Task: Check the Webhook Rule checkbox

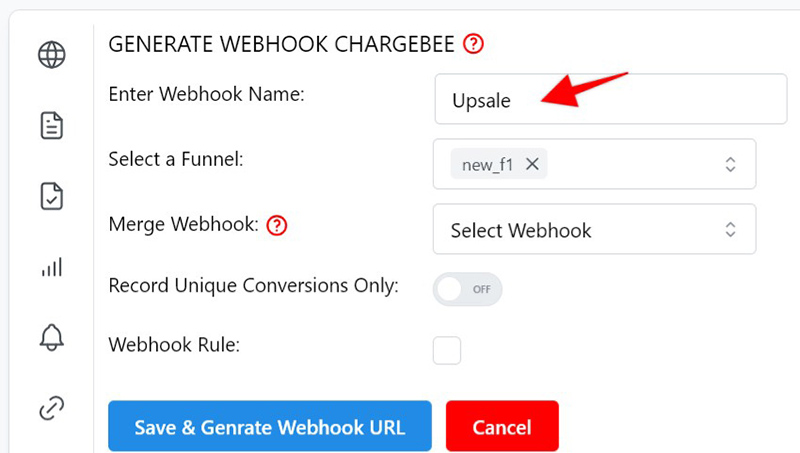Action: pyautogui.click(x=447, y=350)
